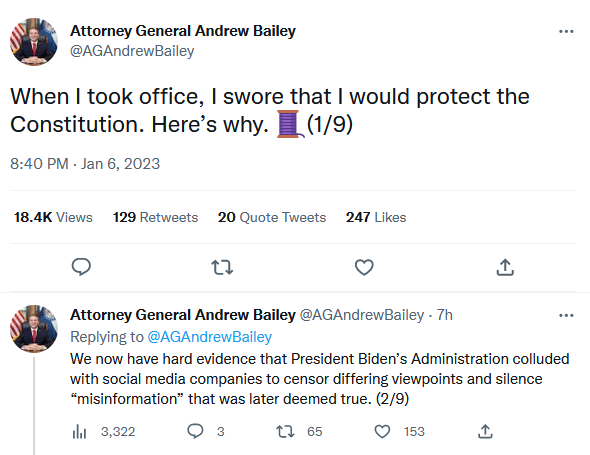This screenshot has width=590, height=455.
Task: Share the 2/9 reply tweet
Action: pos(485,431)
